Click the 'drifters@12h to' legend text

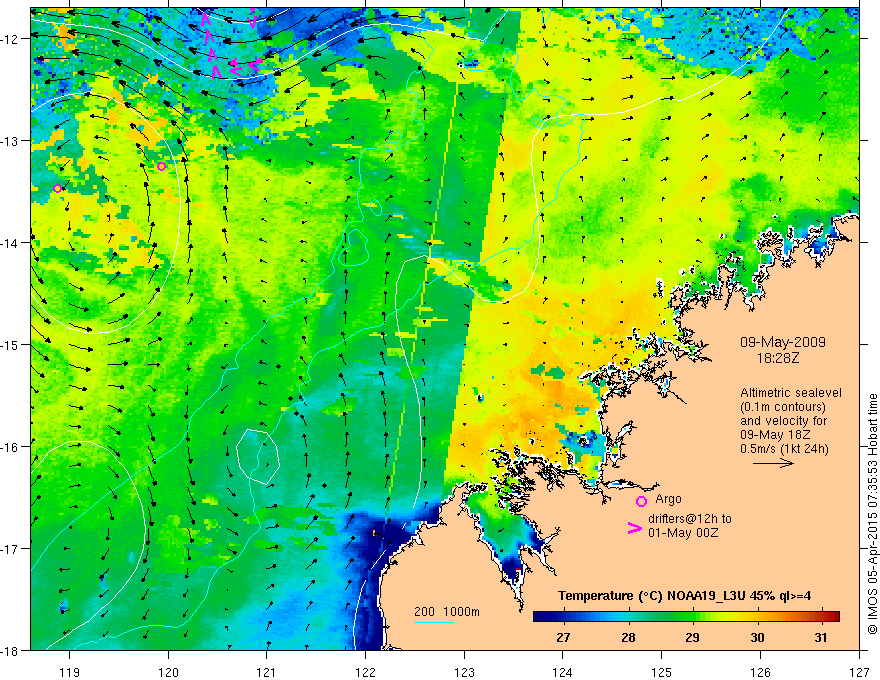(690, 519)
